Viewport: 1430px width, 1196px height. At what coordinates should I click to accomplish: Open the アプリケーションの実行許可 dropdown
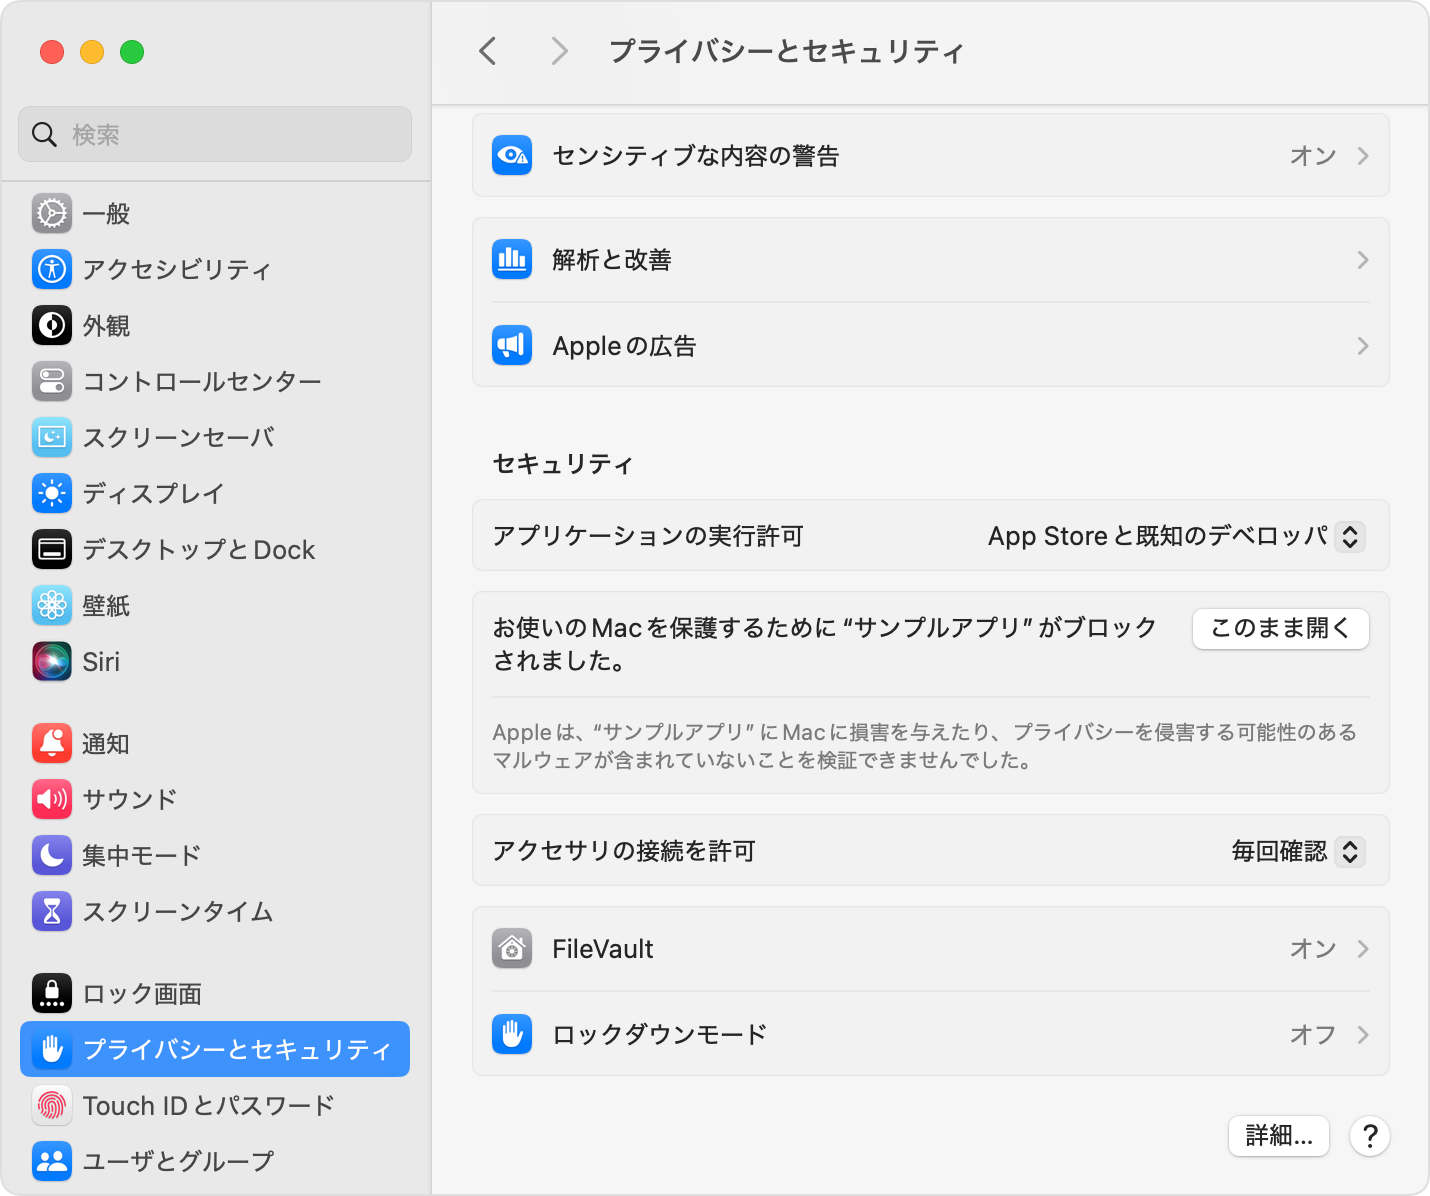click(x=1349, y=536)
